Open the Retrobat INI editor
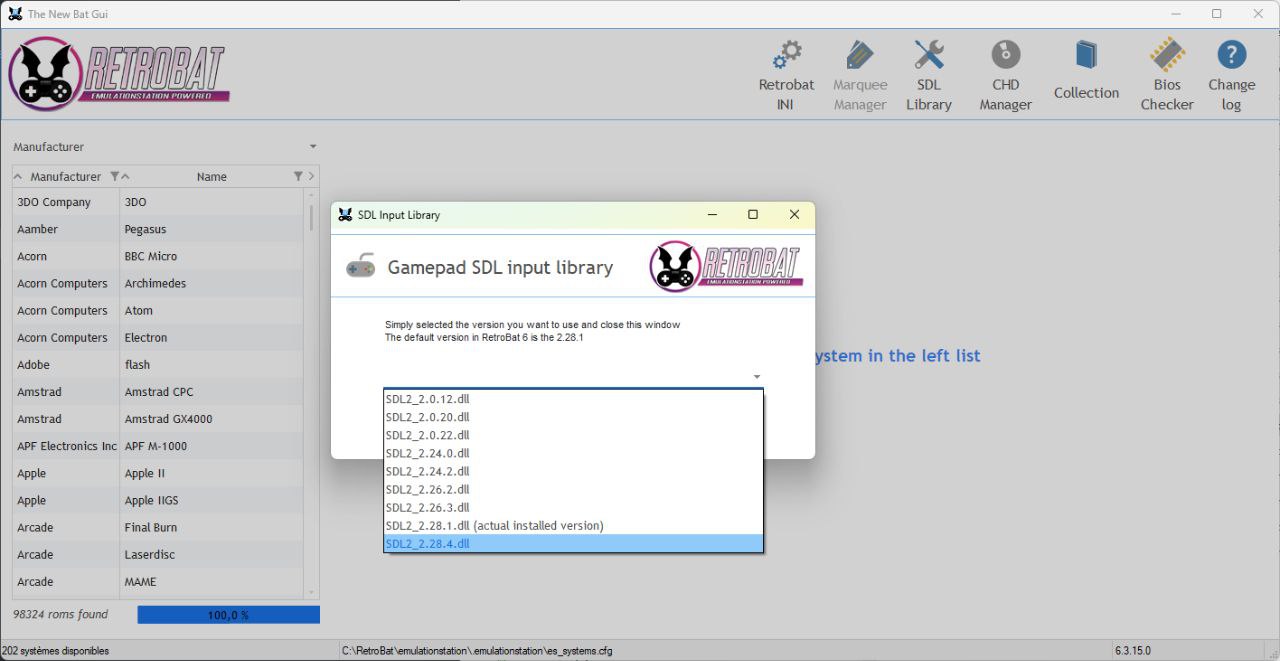The image size is (1280, 661). pyautogui.click(x=786, y=75)
